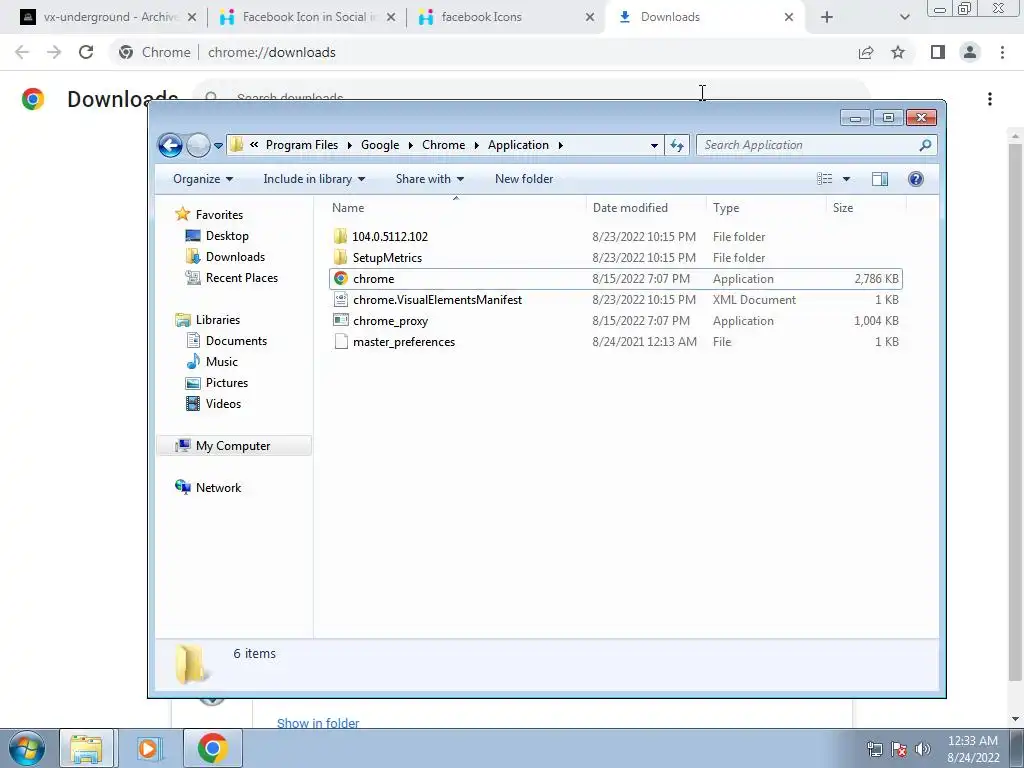Select chrome.VisualElementsManifest XML file icon
The image size is (1024, 768).
point(340,299)
